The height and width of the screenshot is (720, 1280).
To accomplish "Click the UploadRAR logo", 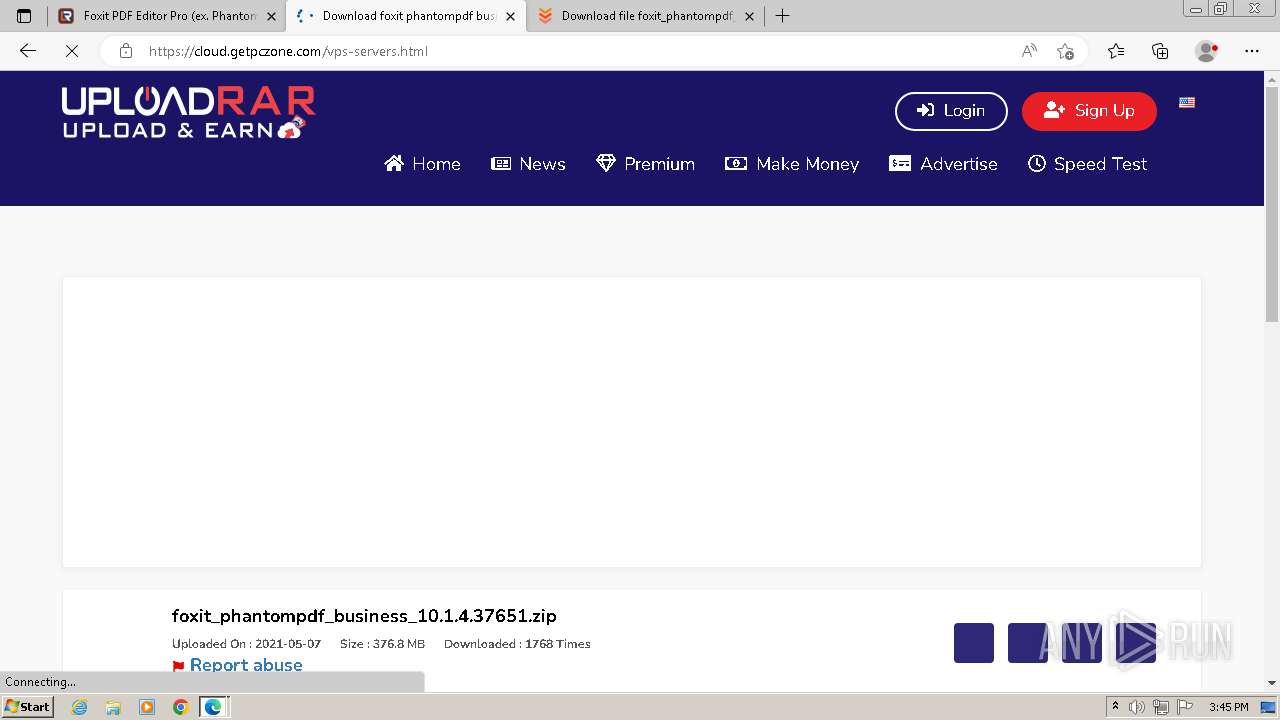I will [188, 112].
